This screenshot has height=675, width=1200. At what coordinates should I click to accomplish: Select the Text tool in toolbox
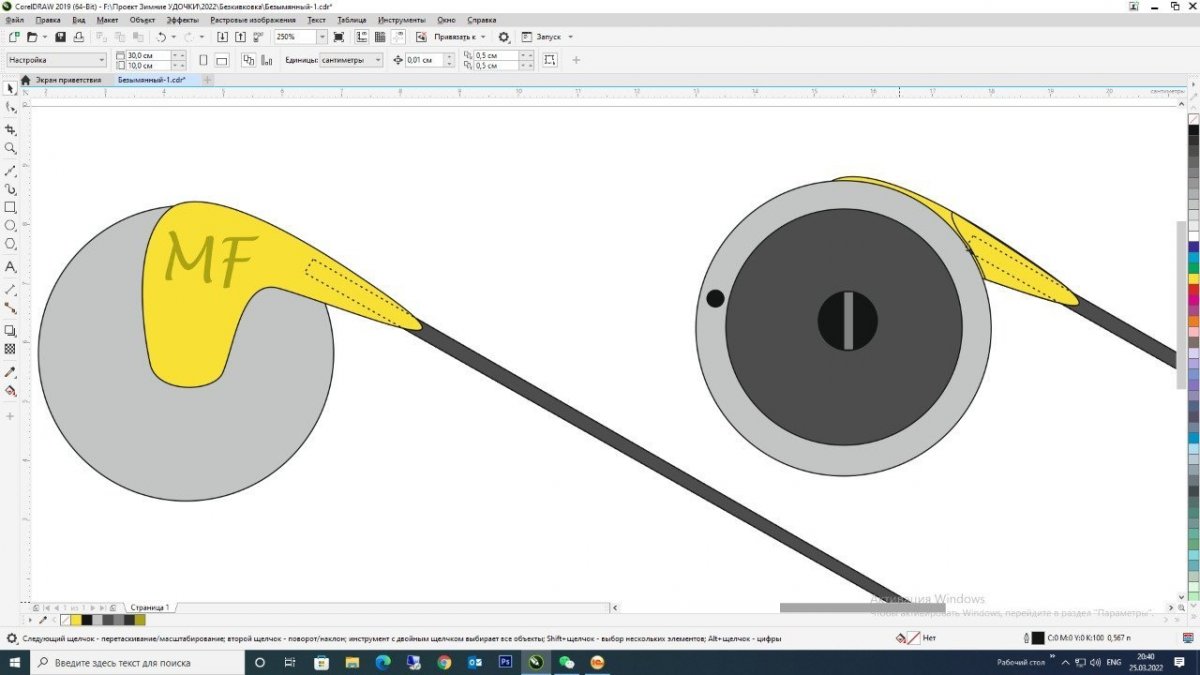10,267
